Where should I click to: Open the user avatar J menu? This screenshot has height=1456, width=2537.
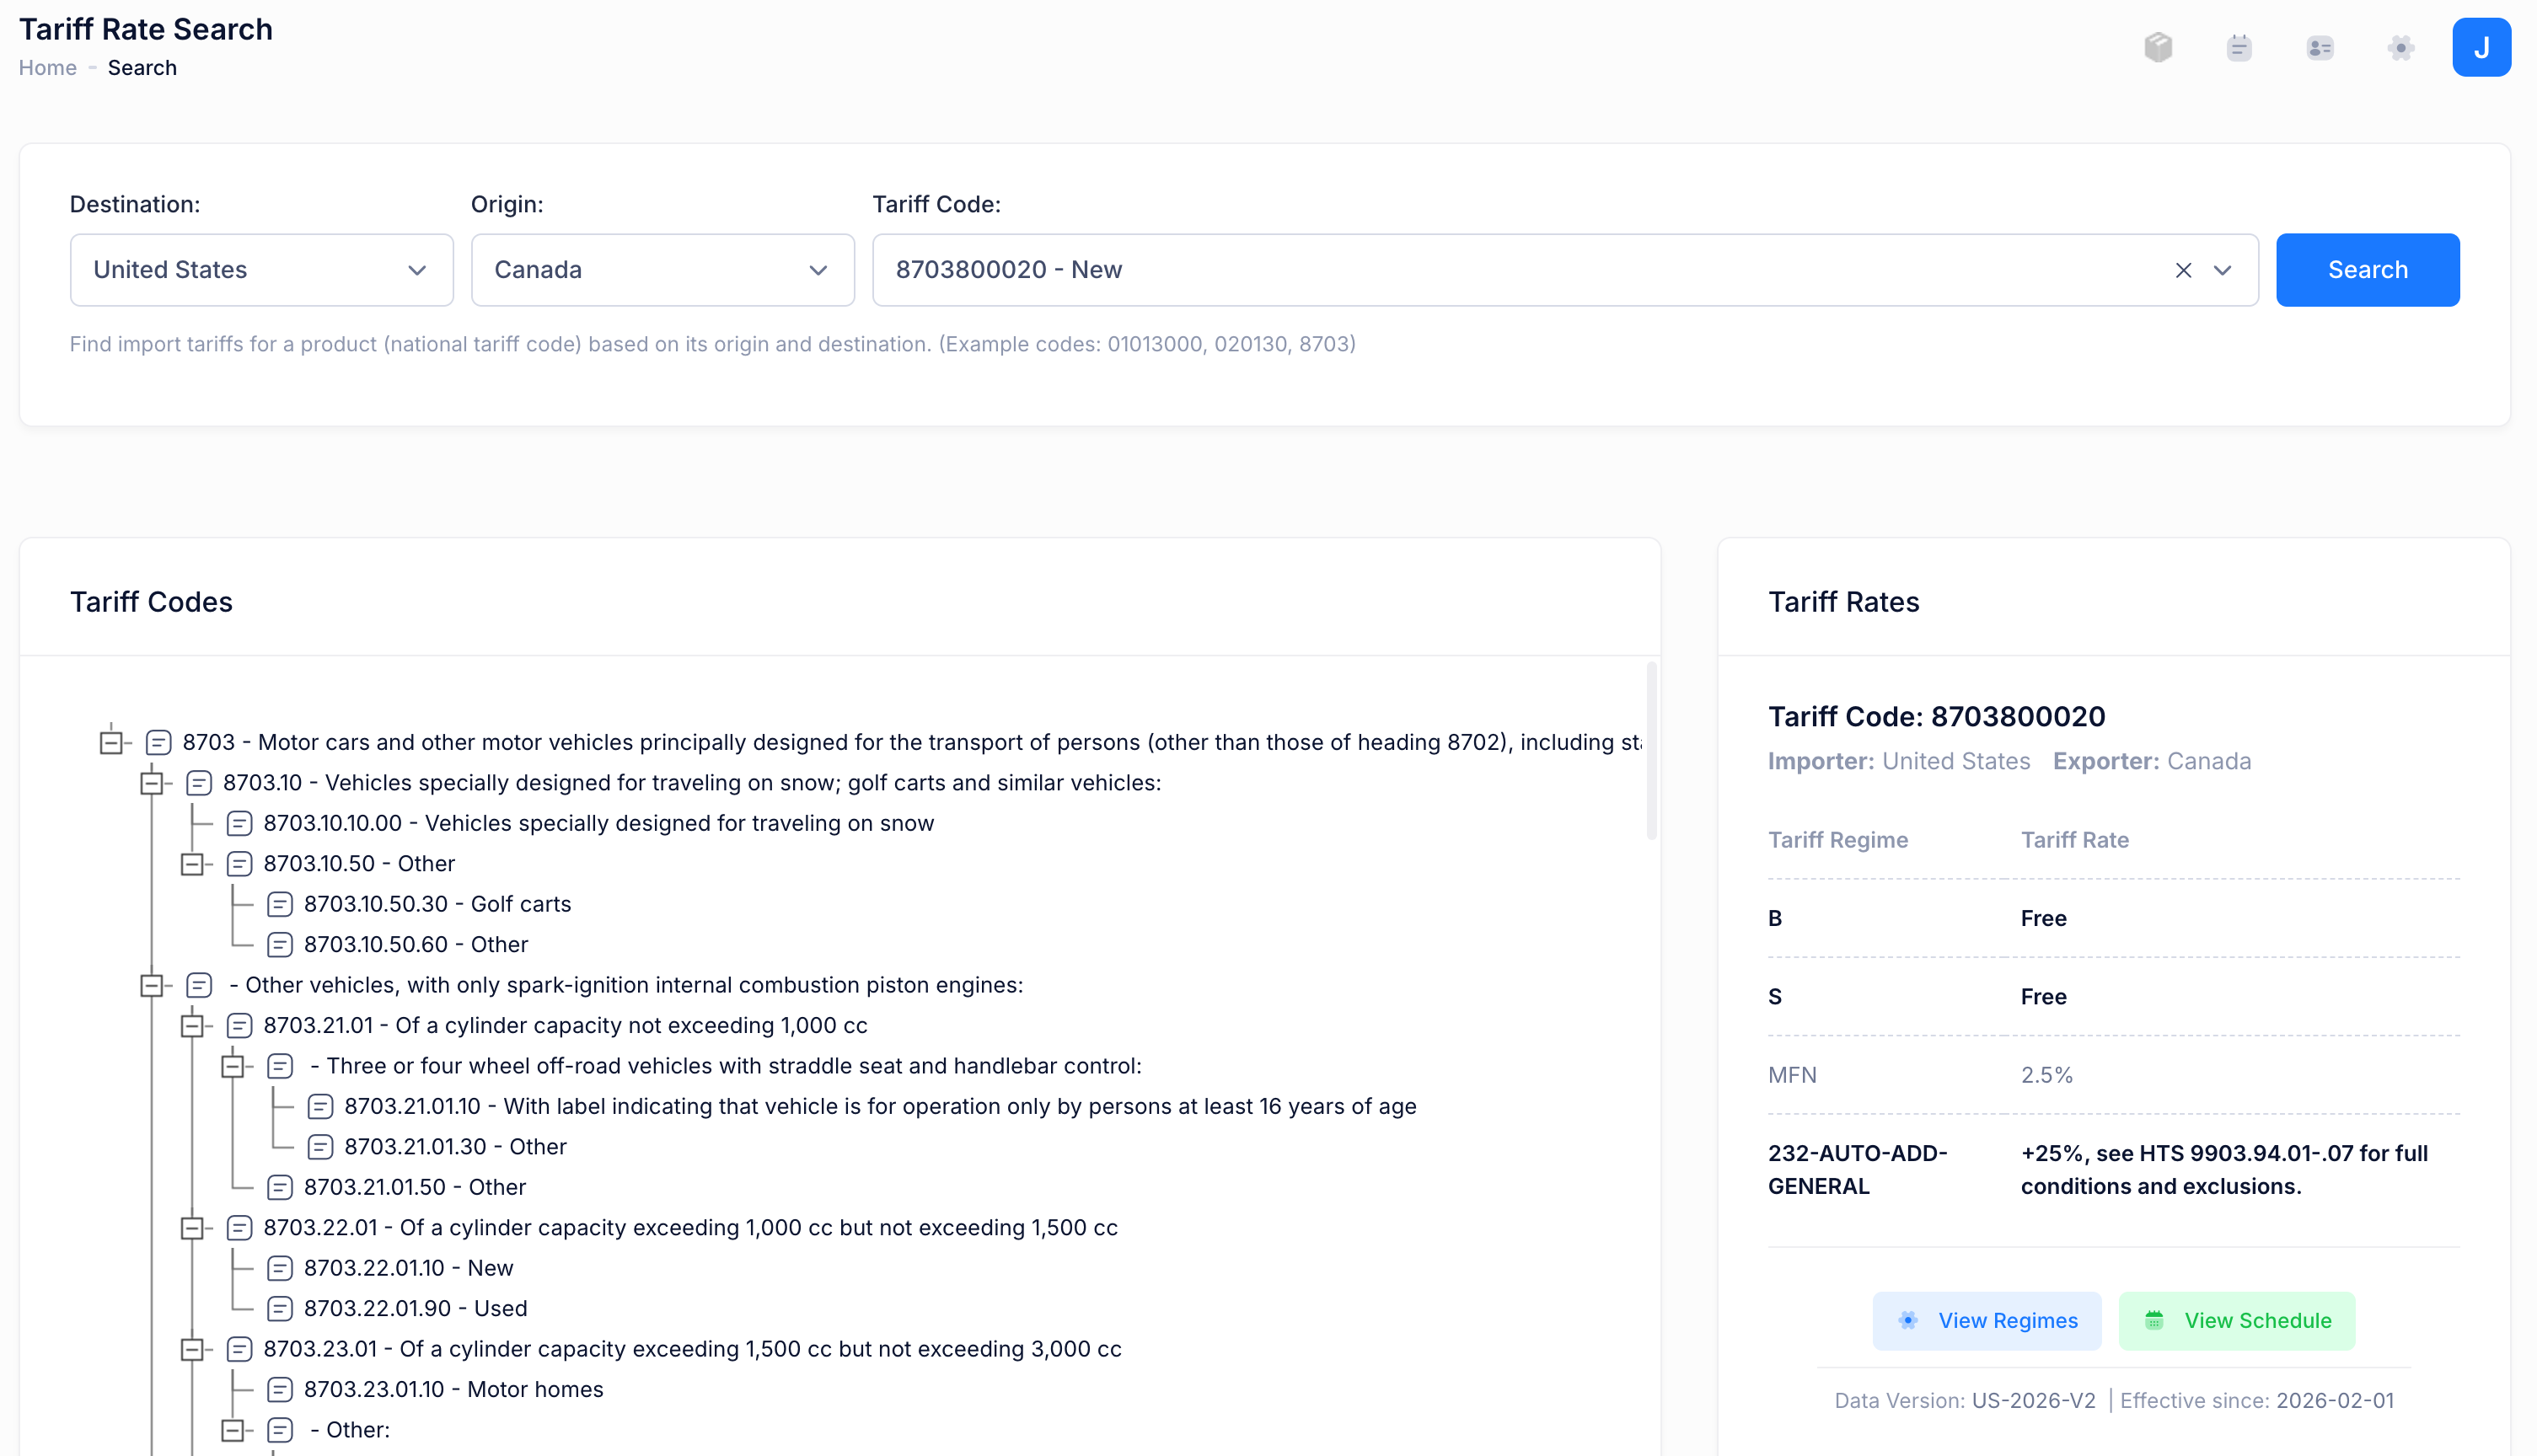click(x=2480, y=47)
